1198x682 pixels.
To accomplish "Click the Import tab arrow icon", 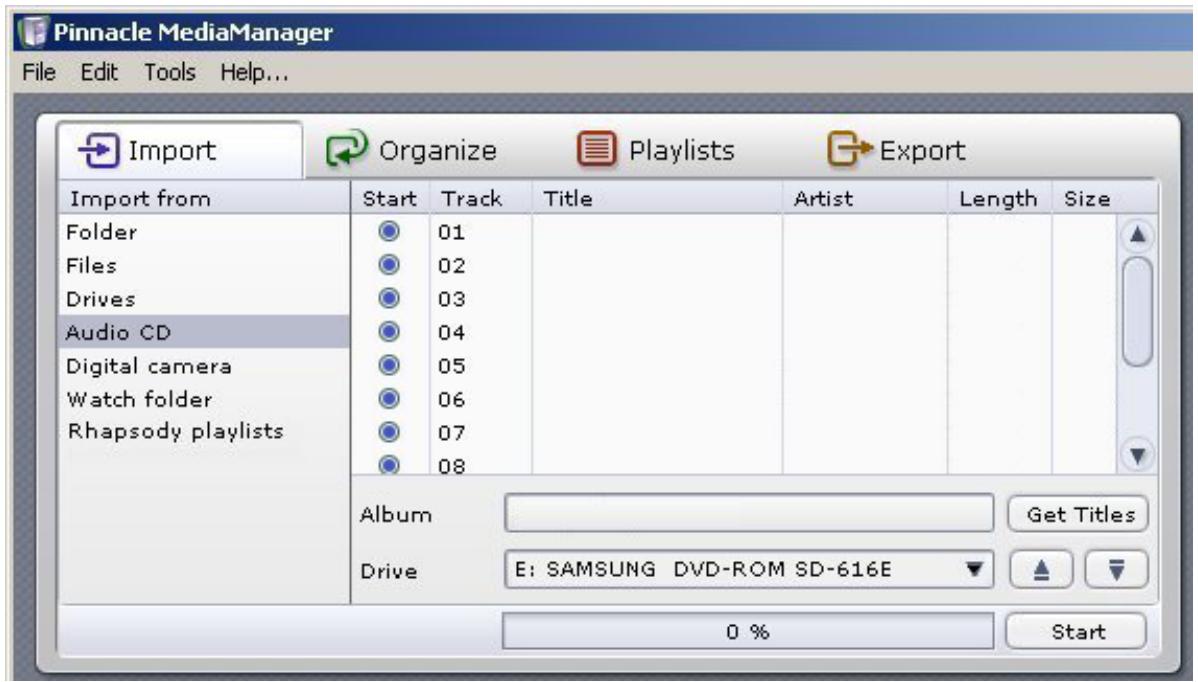I will pyautogui.click(x=99, y=150).
